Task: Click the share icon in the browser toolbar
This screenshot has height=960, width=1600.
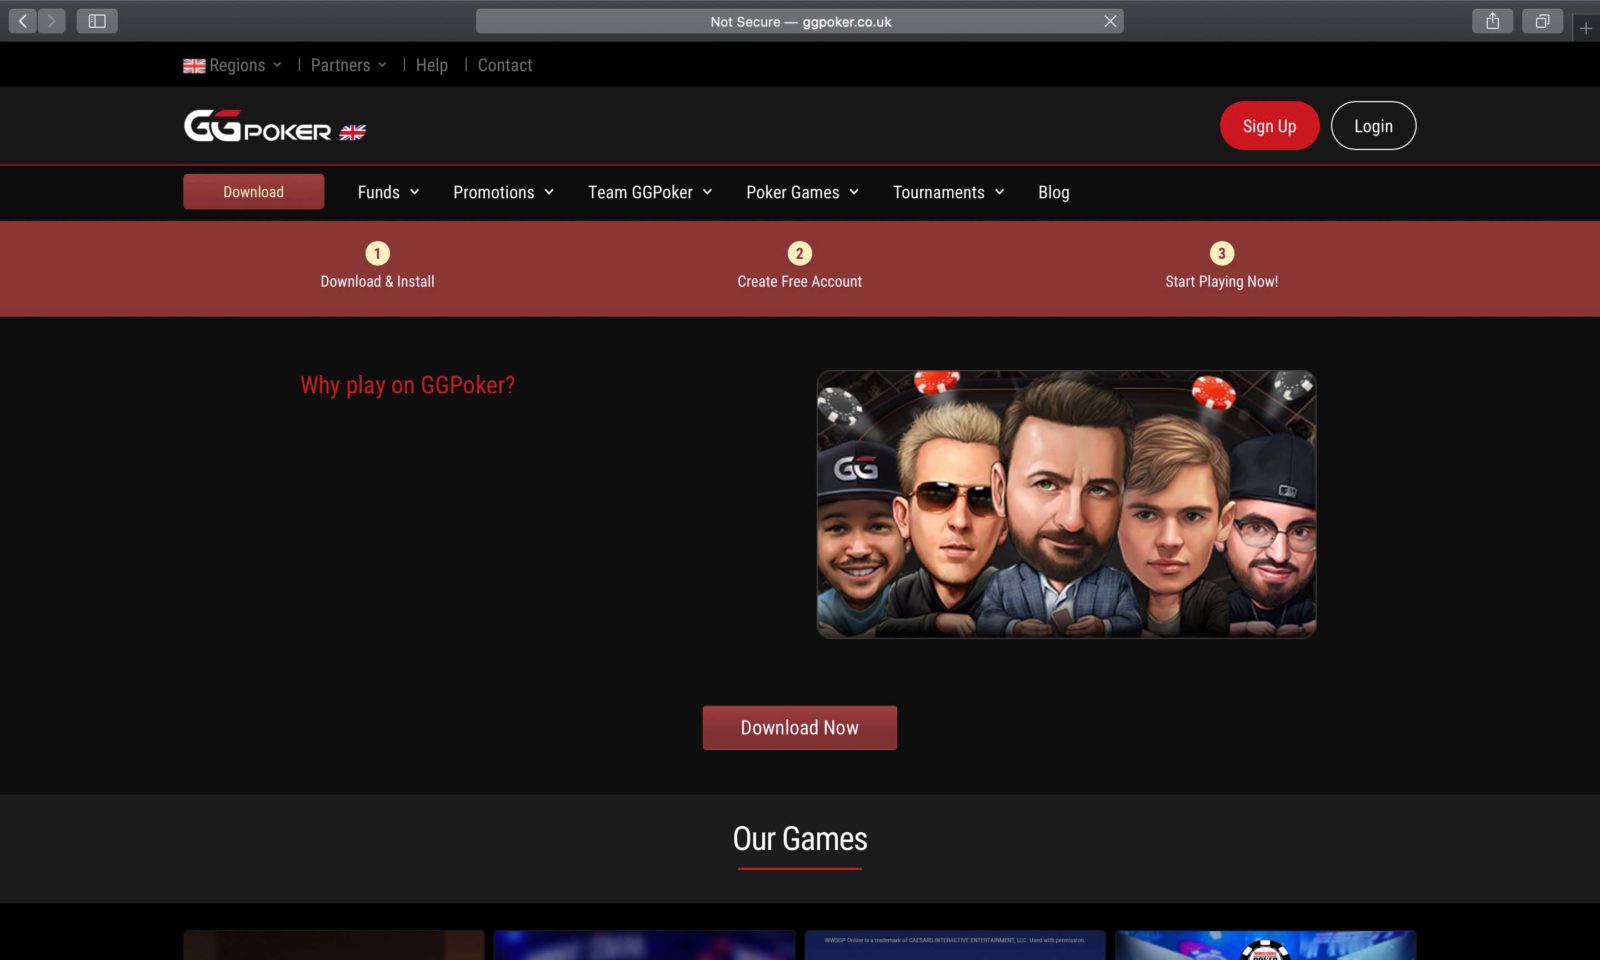Action: (1492, 20)
